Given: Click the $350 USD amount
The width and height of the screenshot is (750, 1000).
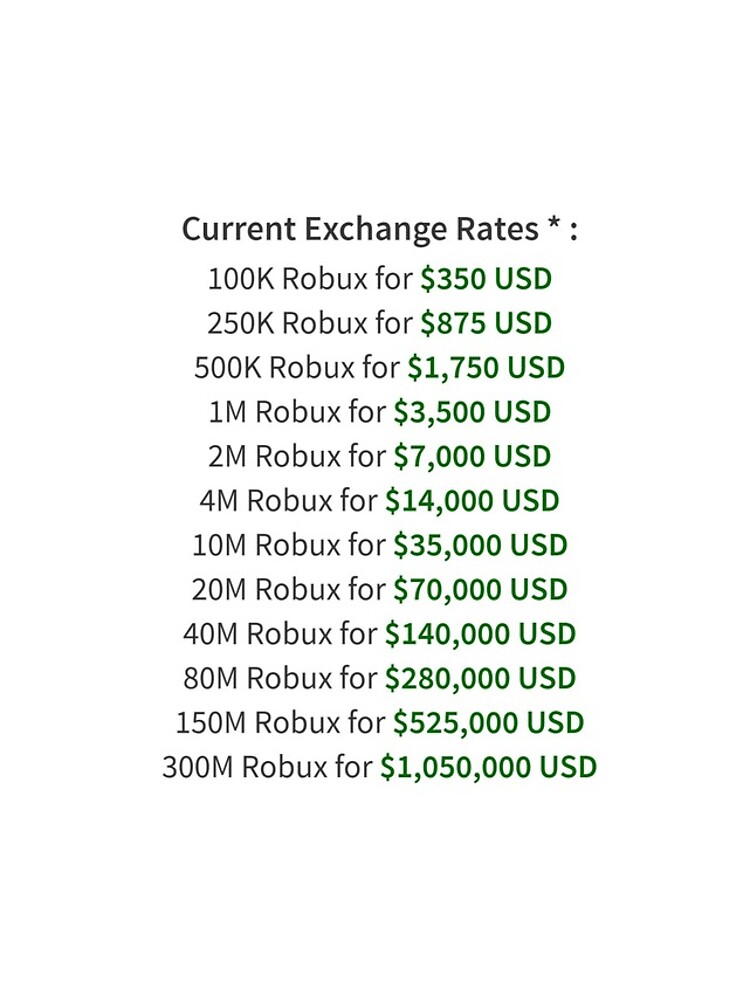Looking at the screenshot, I should [486, 279].
